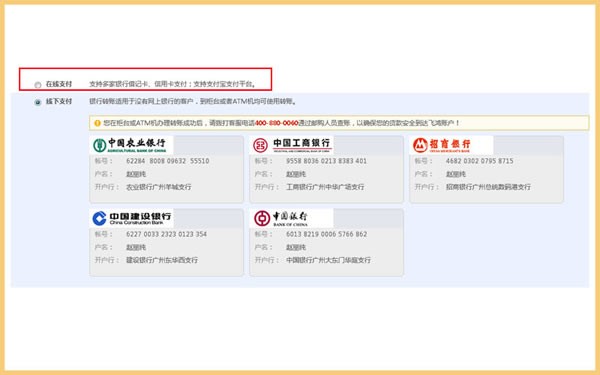The width and height of the screenshot is (600, 375).
Task: Click account number 6013 8219 0006 5766 862
Action: click(x=326, y=234)
